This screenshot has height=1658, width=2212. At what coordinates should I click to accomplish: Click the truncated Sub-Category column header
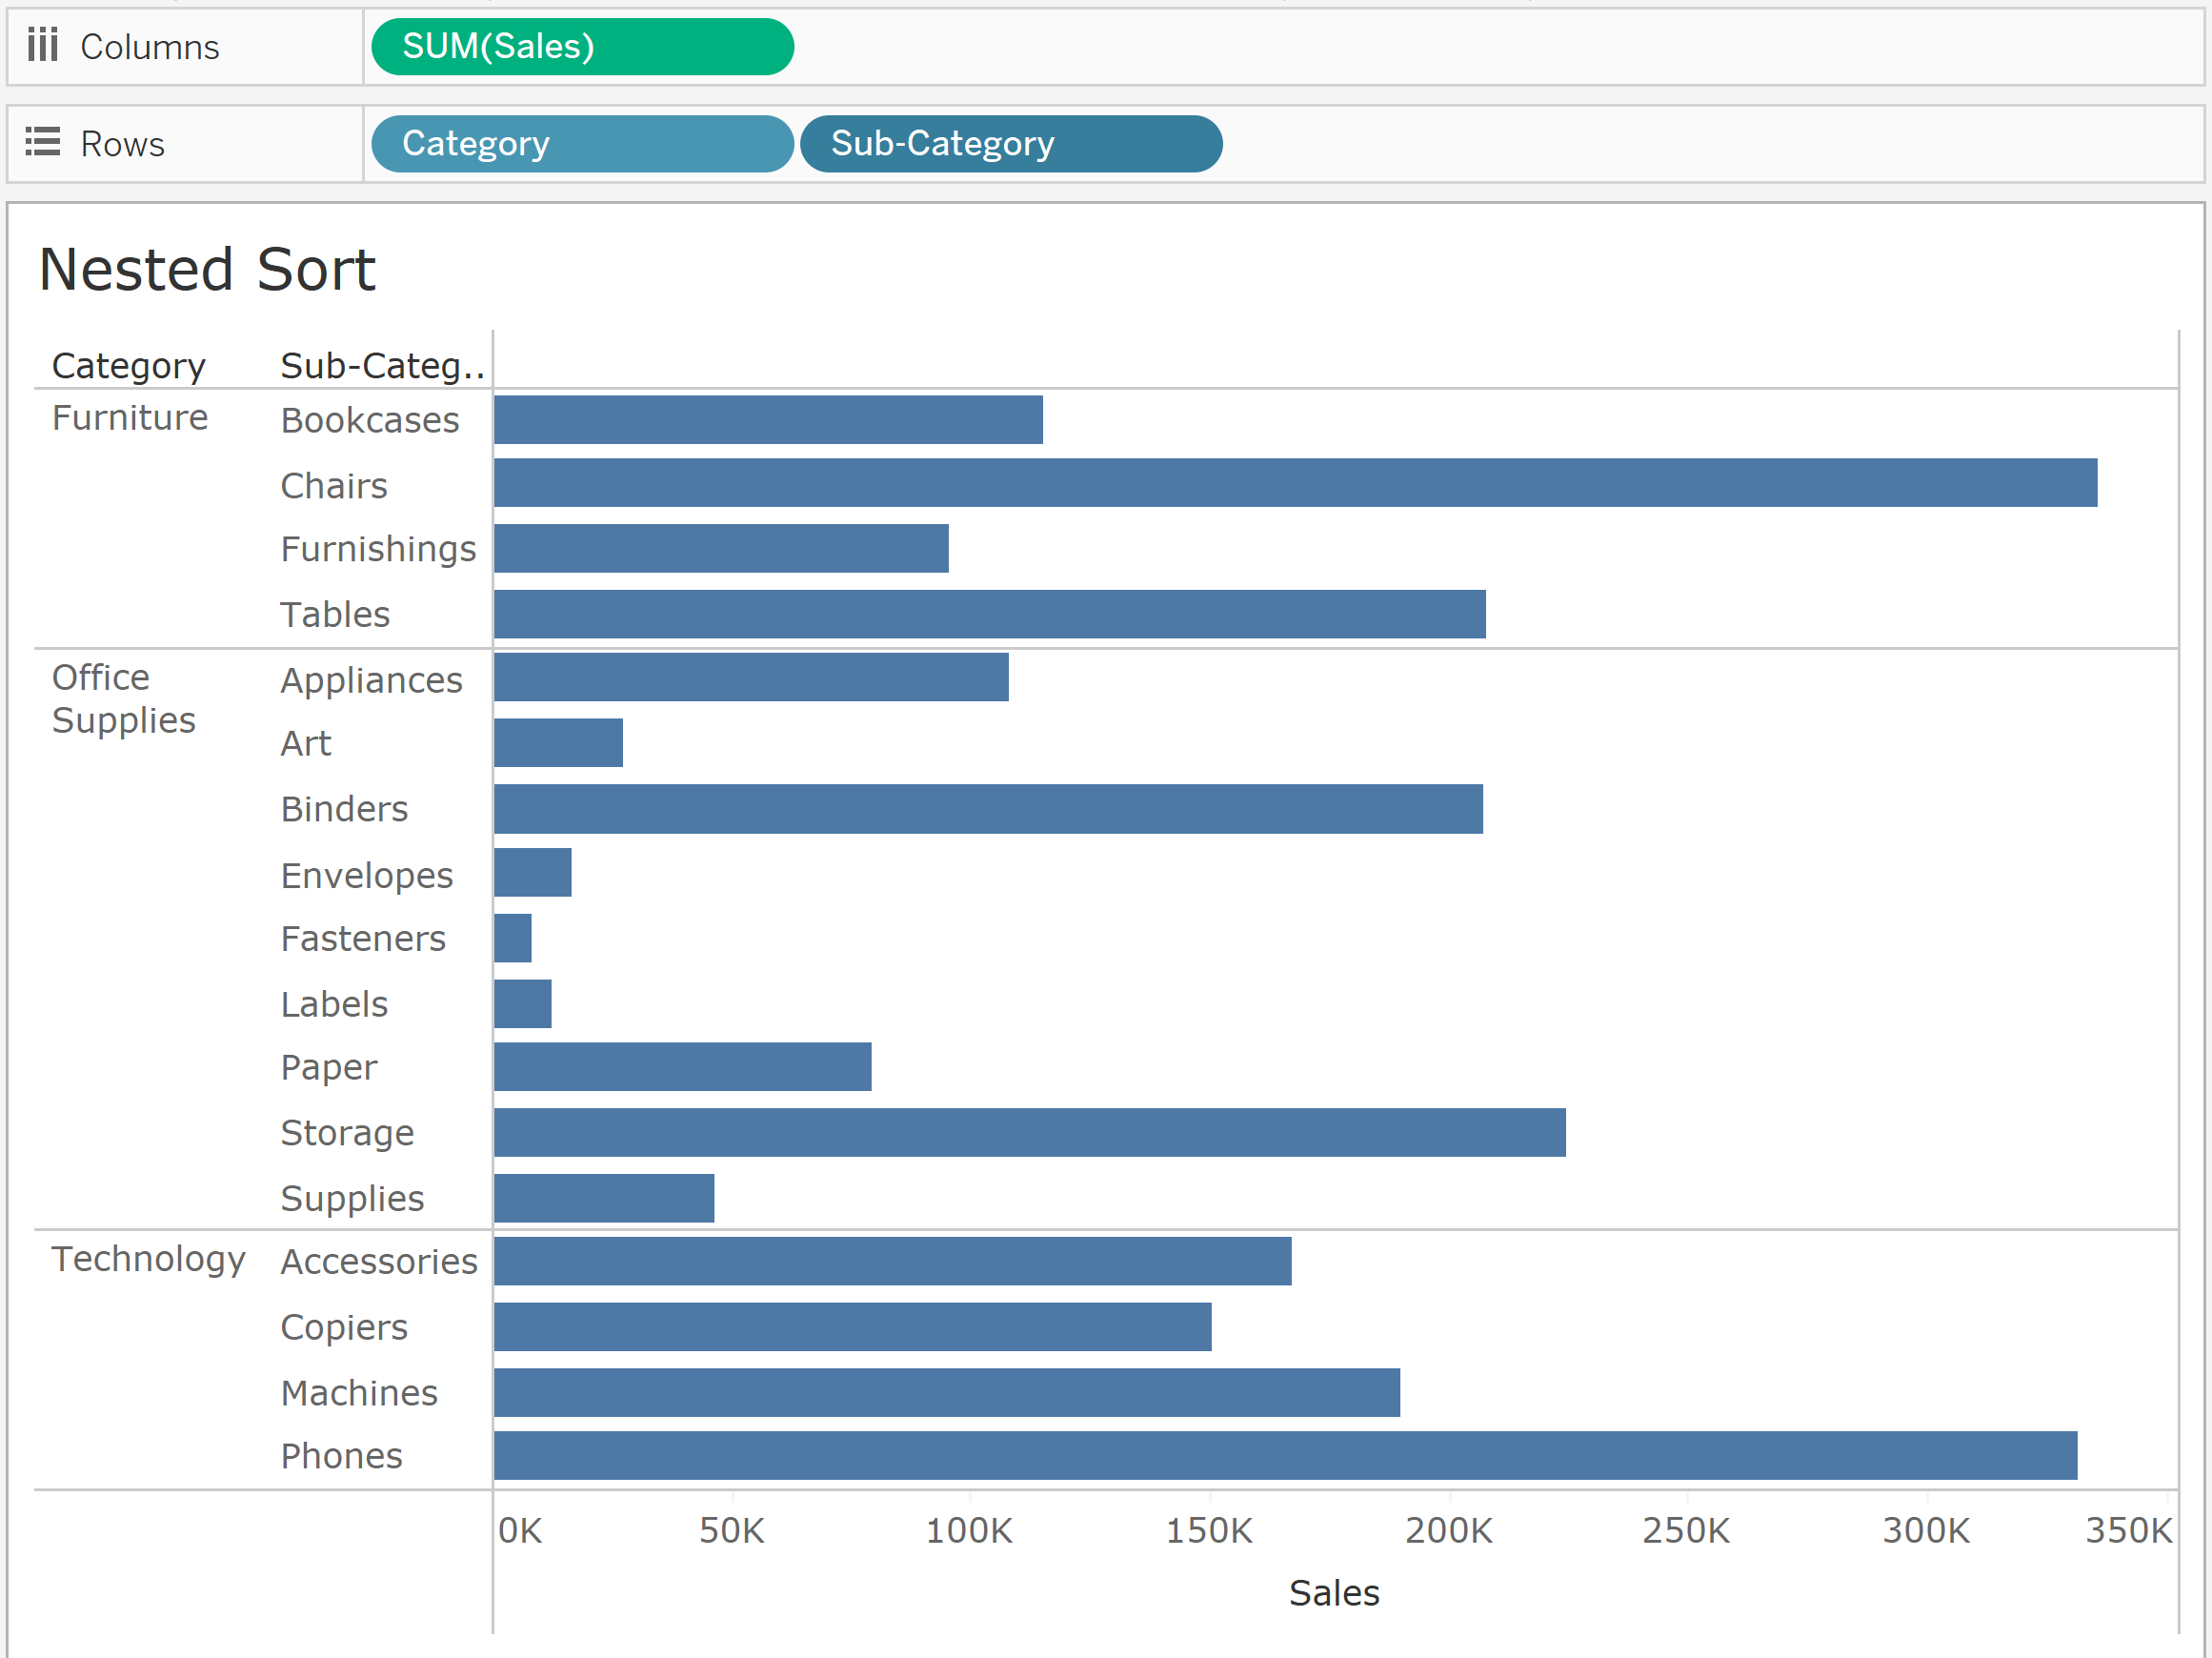point(382,366)
